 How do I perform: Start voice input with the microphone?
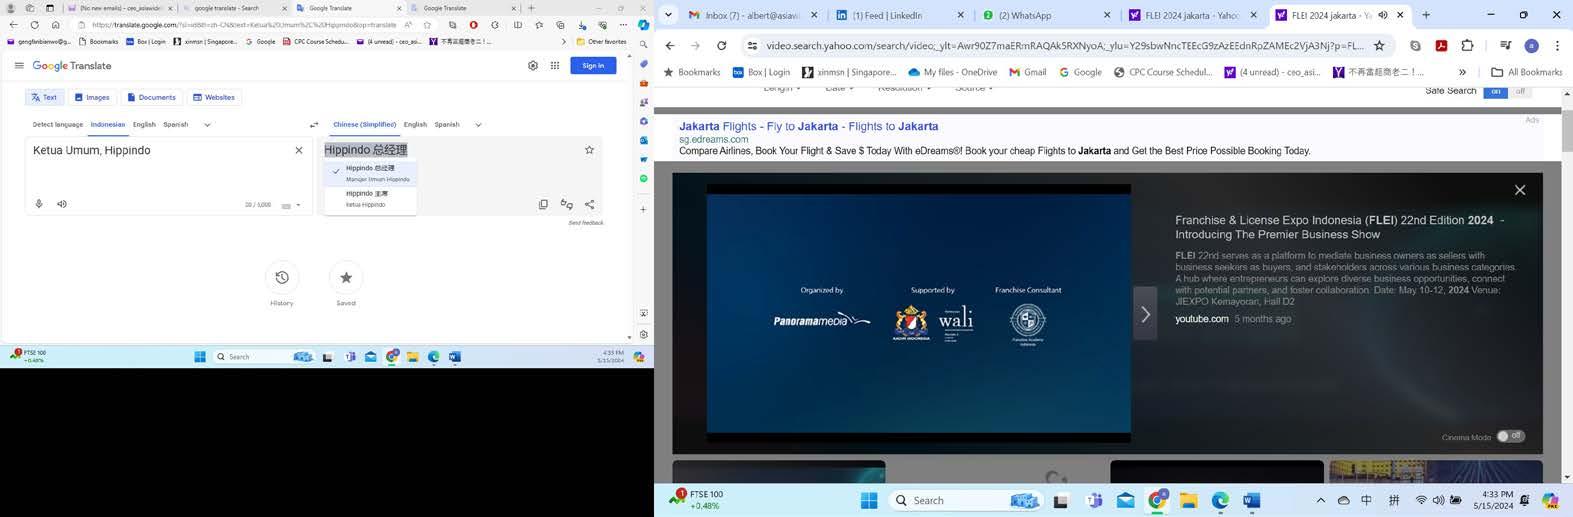pyautogui.click(x=39, y=204)
